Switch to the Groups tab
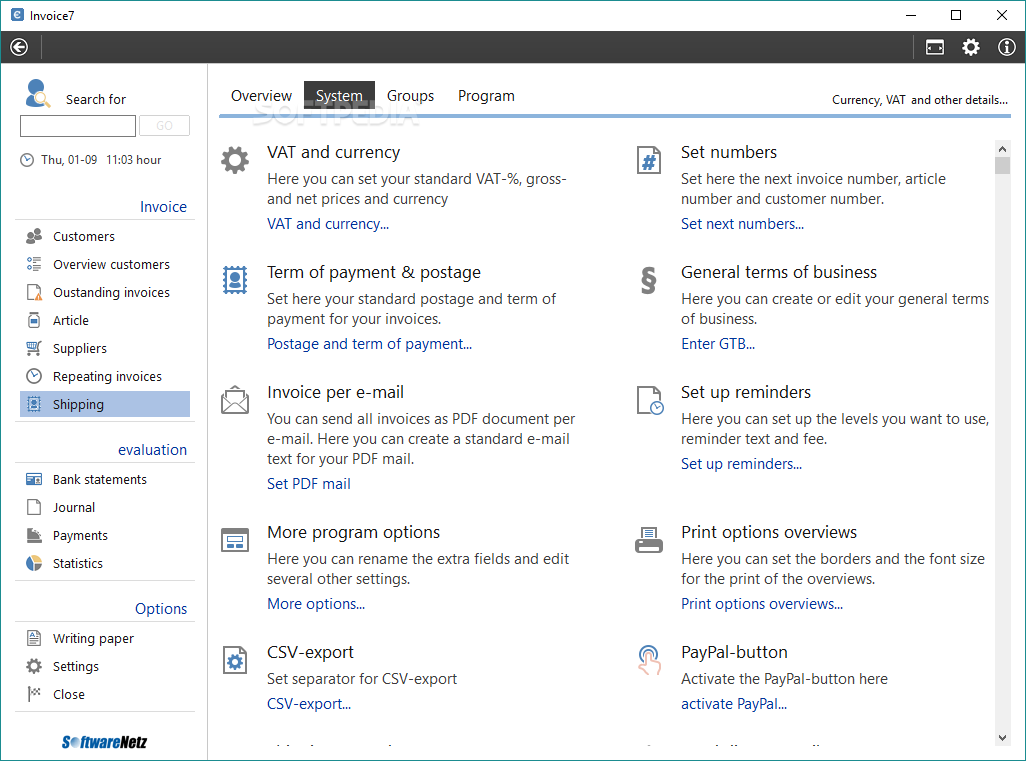 tap(410, 96)
